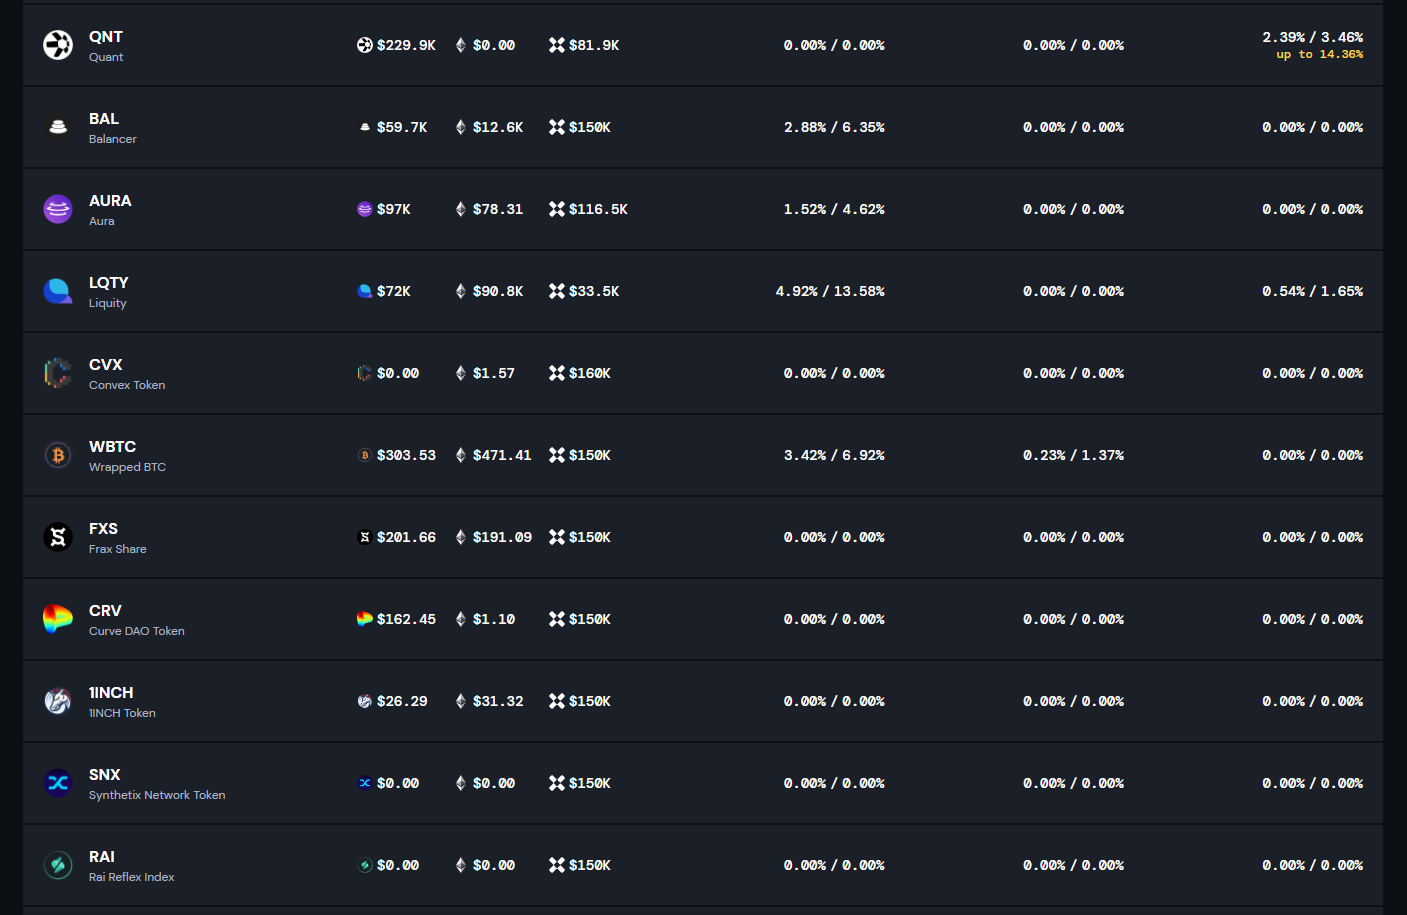
Task: Click the 'Synthetix Network Token' subtitle
Action: click(x=157, y=795)
